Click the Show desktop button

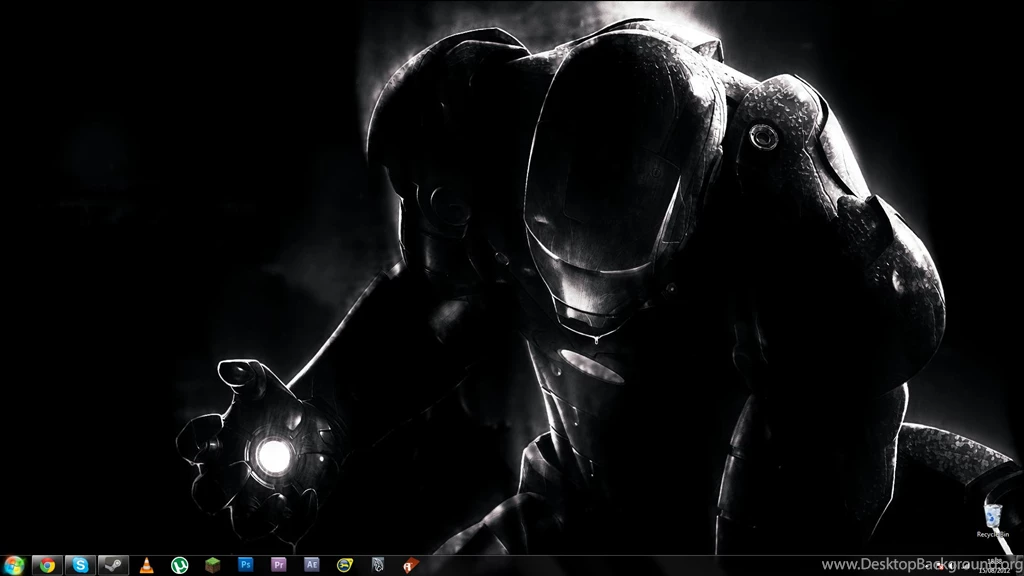[1019, 565]
